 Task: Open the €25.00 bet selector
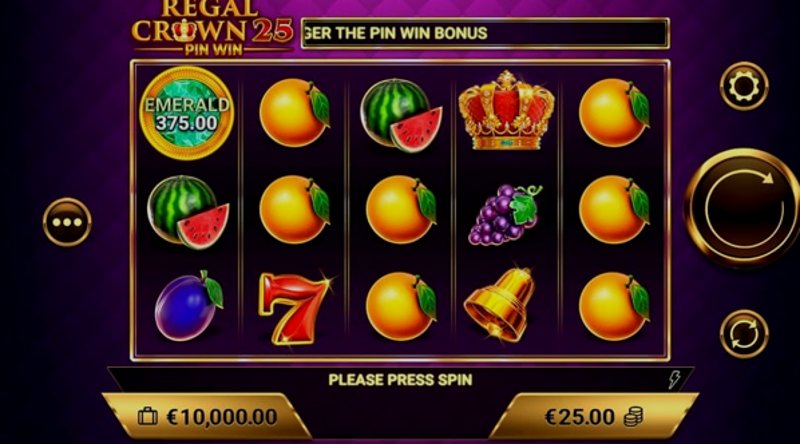point(594,417)
